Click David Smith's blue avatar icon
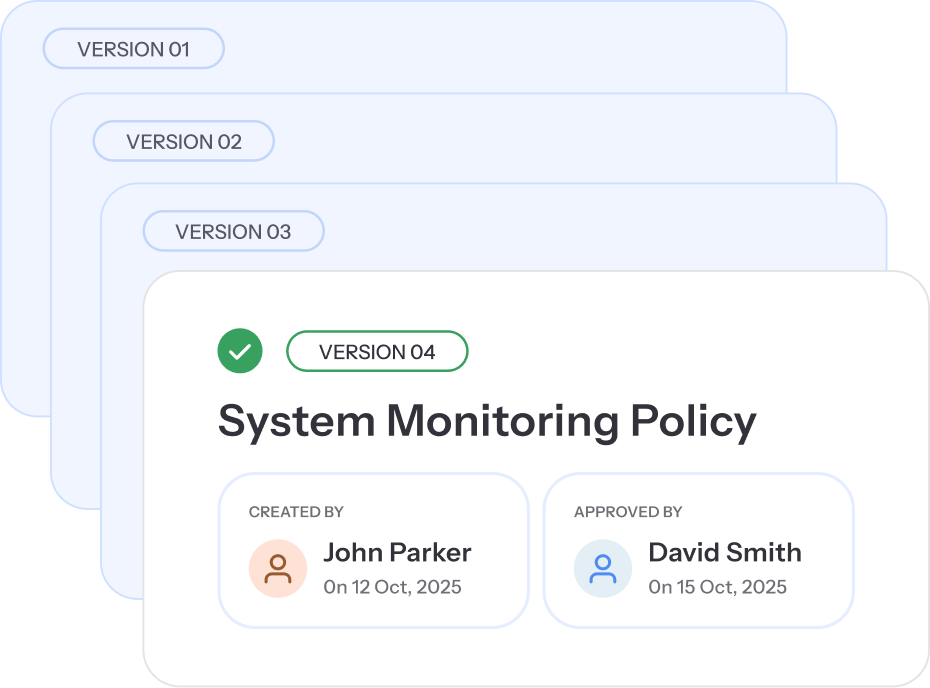Image resolution: width=930 pixels, height=688 pixels. 602,569
